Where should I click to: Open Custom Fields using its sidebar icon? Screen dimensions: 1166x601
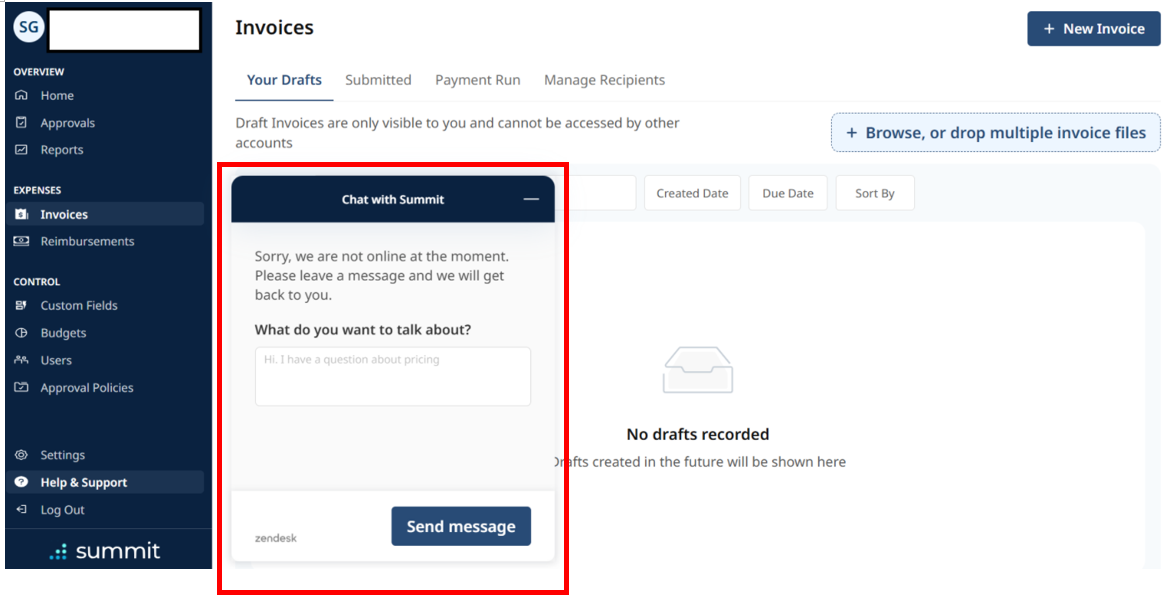pyautogui.click(x=22, y=306)
